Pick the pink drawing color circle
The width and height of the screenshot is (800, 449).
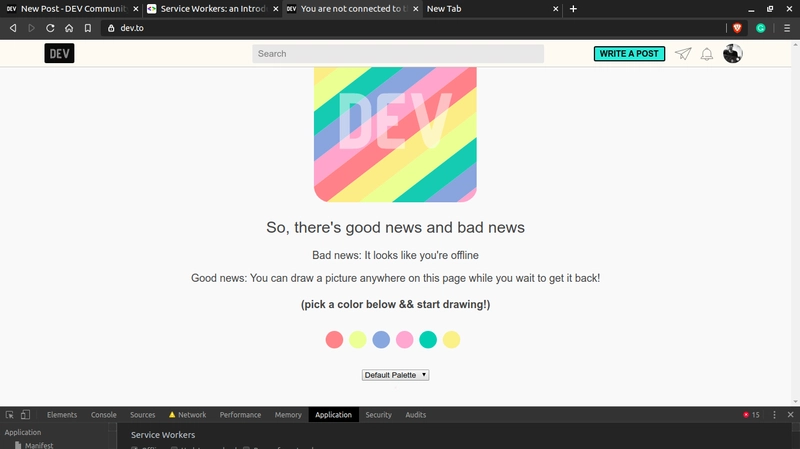(405, 339)
